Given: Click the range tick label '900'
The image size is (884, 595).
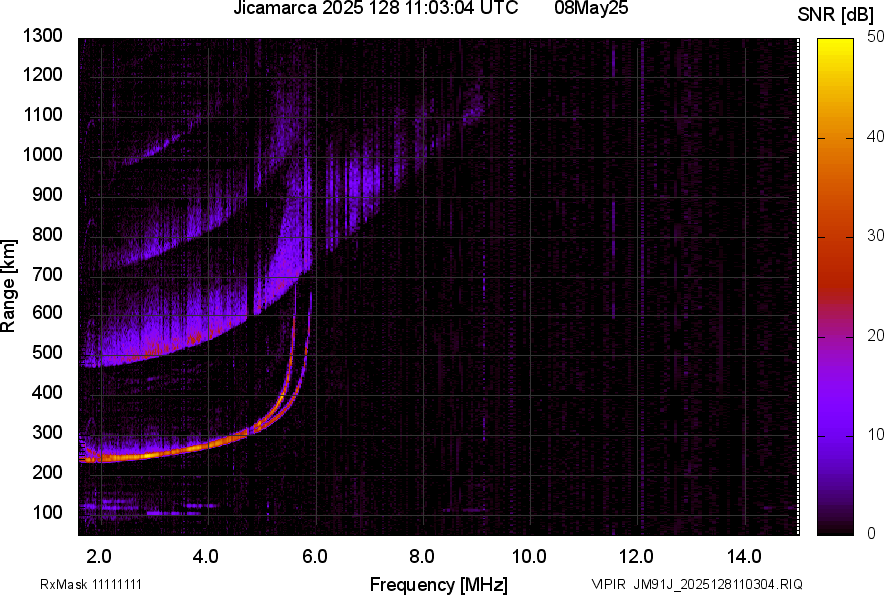Looking at the screenshot, I should coord(47,195).
